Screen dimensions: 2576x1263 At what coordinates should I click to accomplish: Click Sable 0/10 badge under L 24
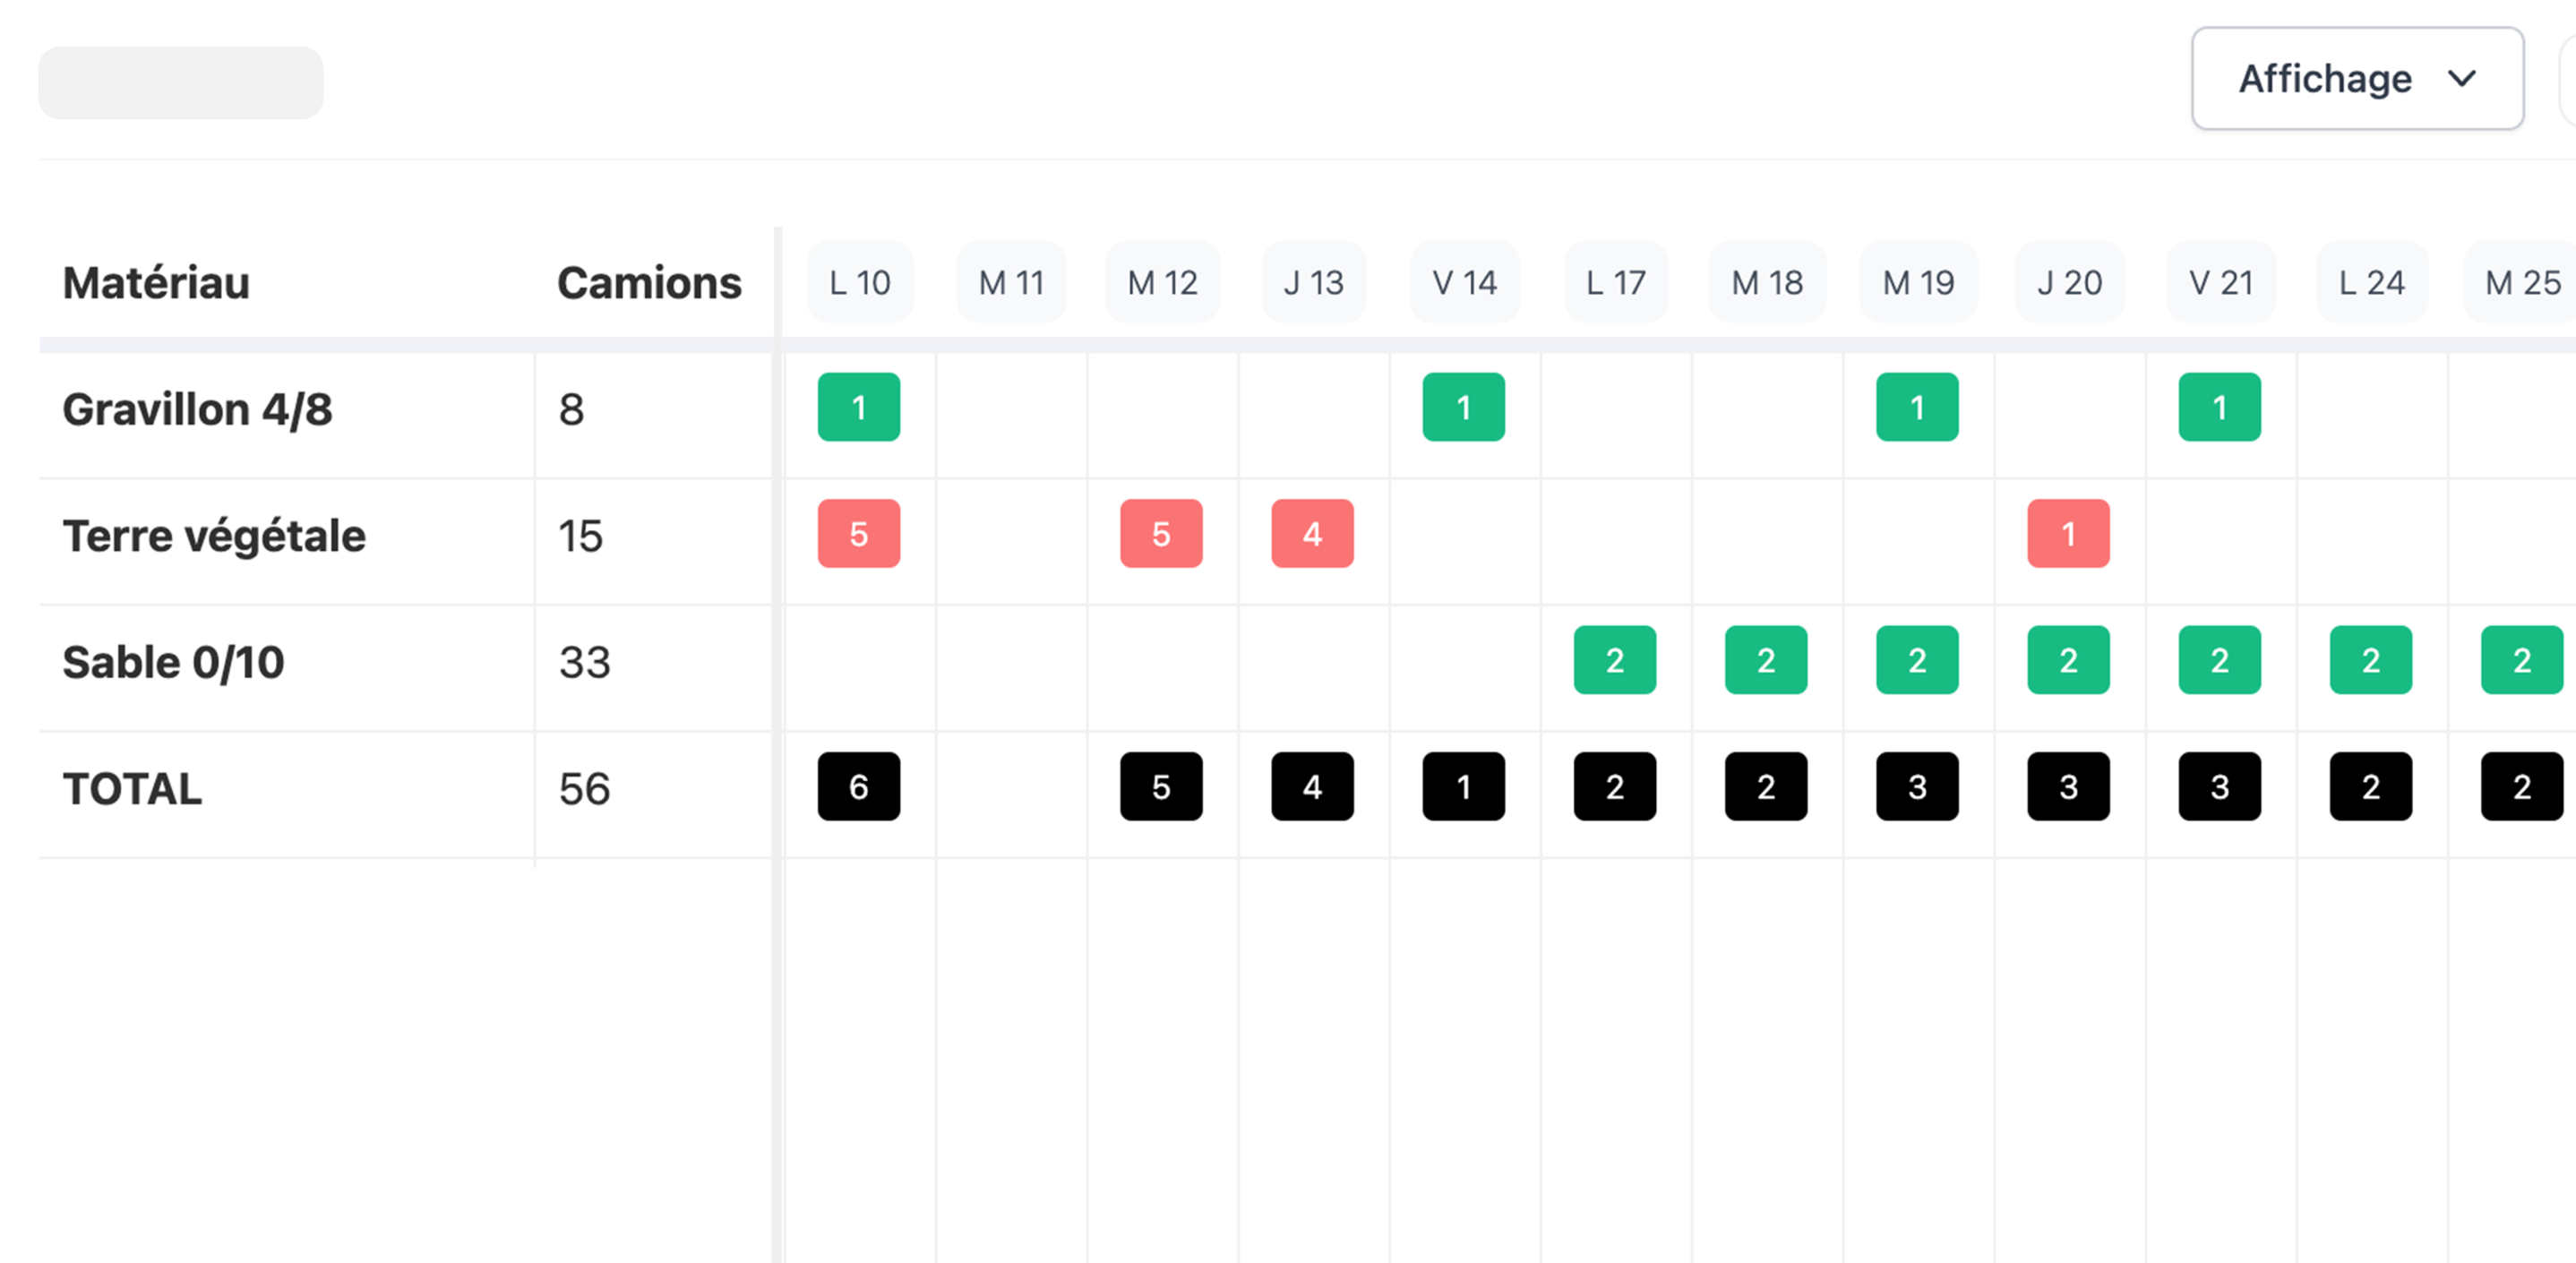[2370, 660]
